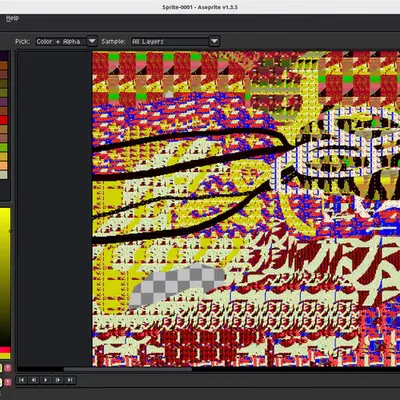This screenshot has width=400, height=400.
Task: Jump to first frame in timeline
Action: click(x=22, y=380)
